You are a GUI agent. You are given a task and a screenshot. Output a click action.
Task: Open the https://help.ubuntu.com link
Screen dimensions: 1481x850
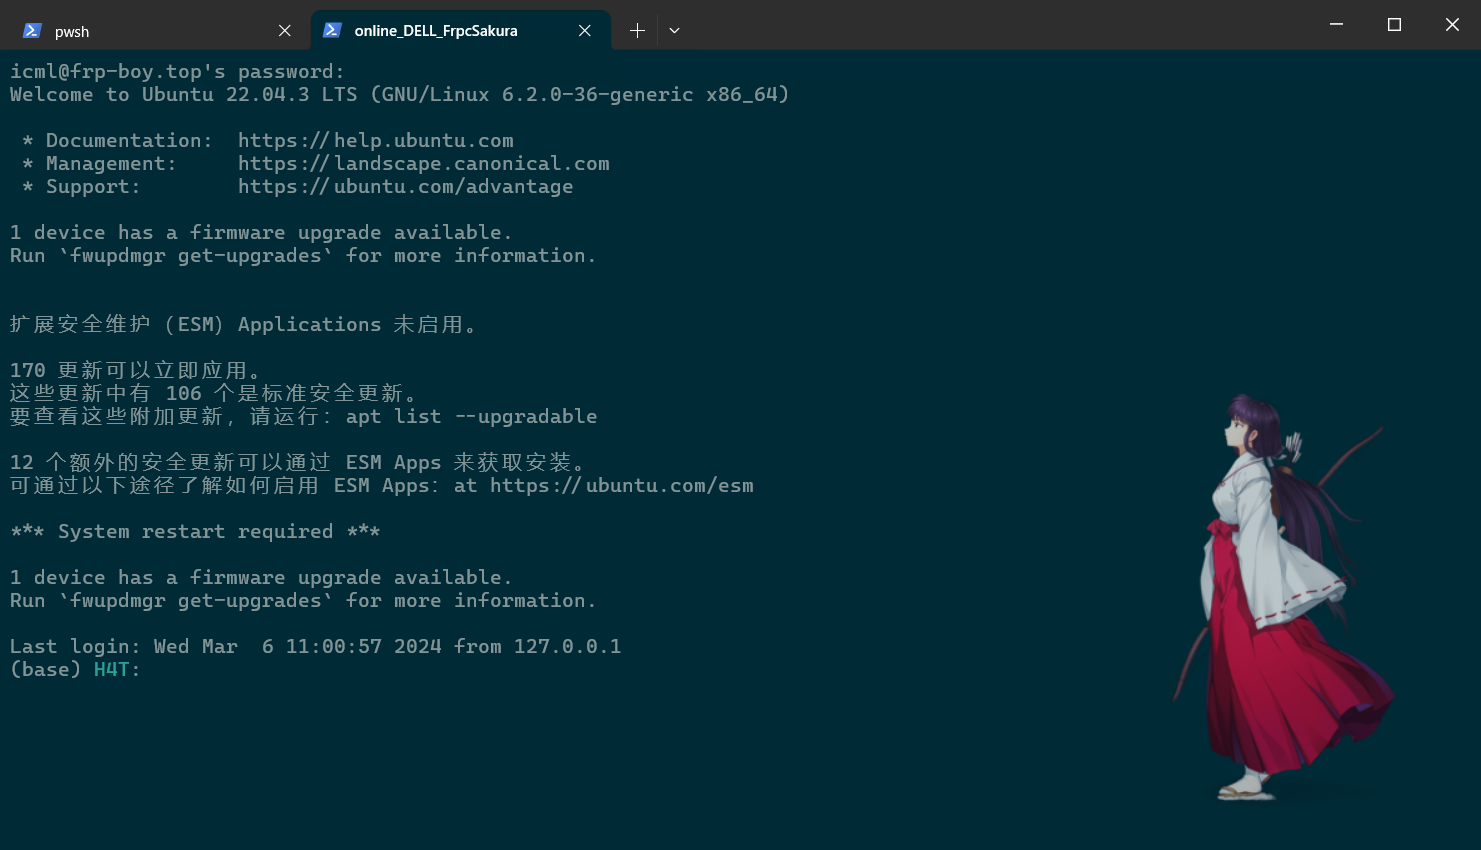tap(376, 140)
